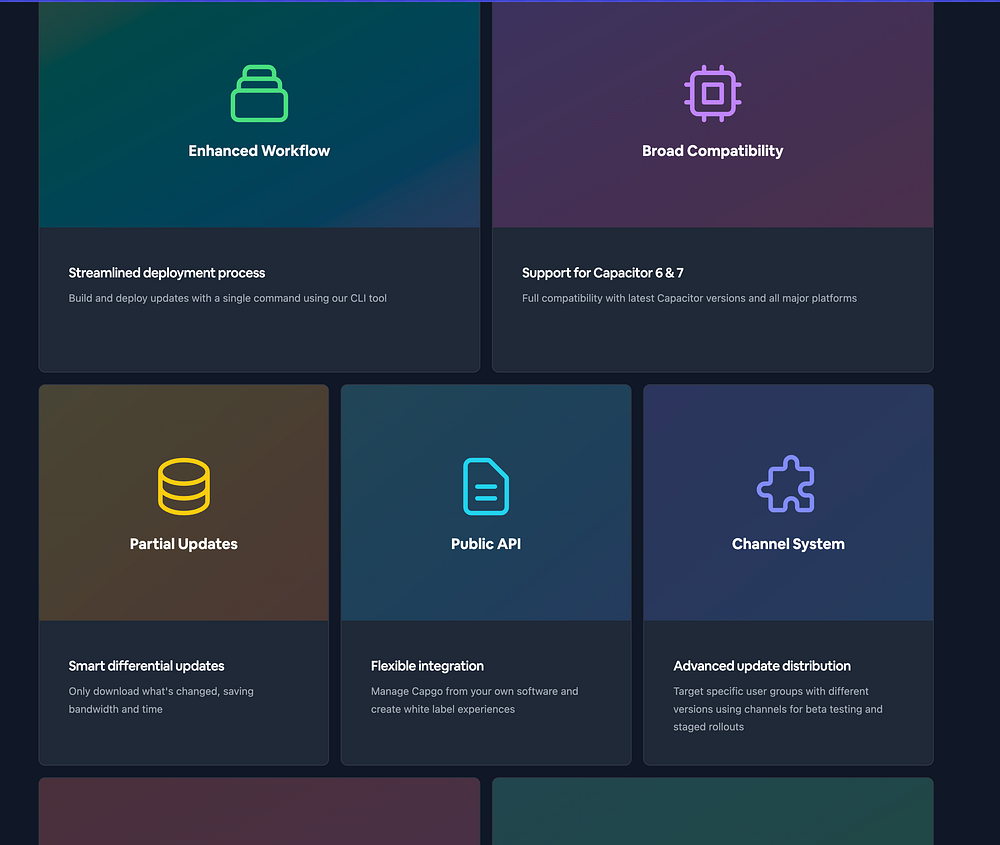Image resolution: width=1000 pixels, height=845 pixels.
Task: Click 'Flexible integration' subtitle
Action: (x=427, y=666)
